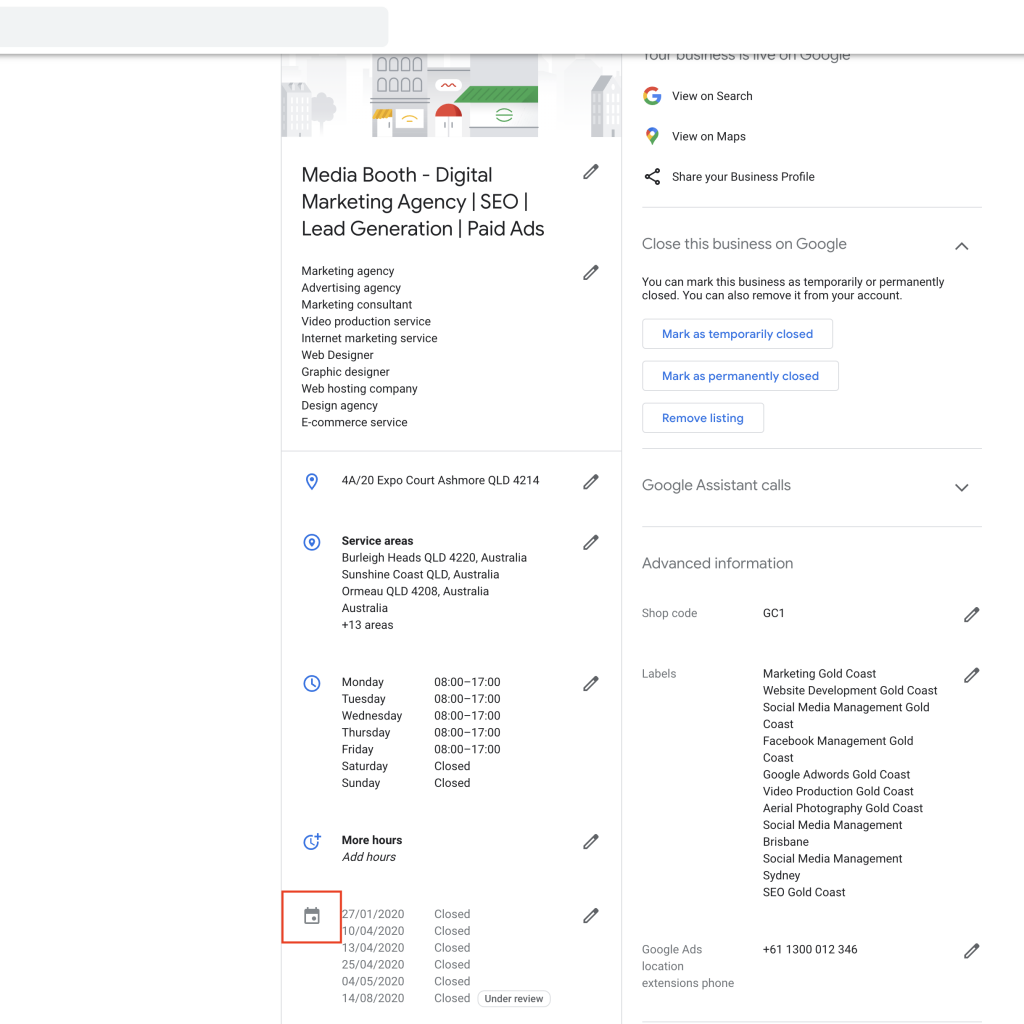Viewport: 1024px width, 1024px height.
Task: Click the special hours calendar icon
Action: tap(311, 915)
